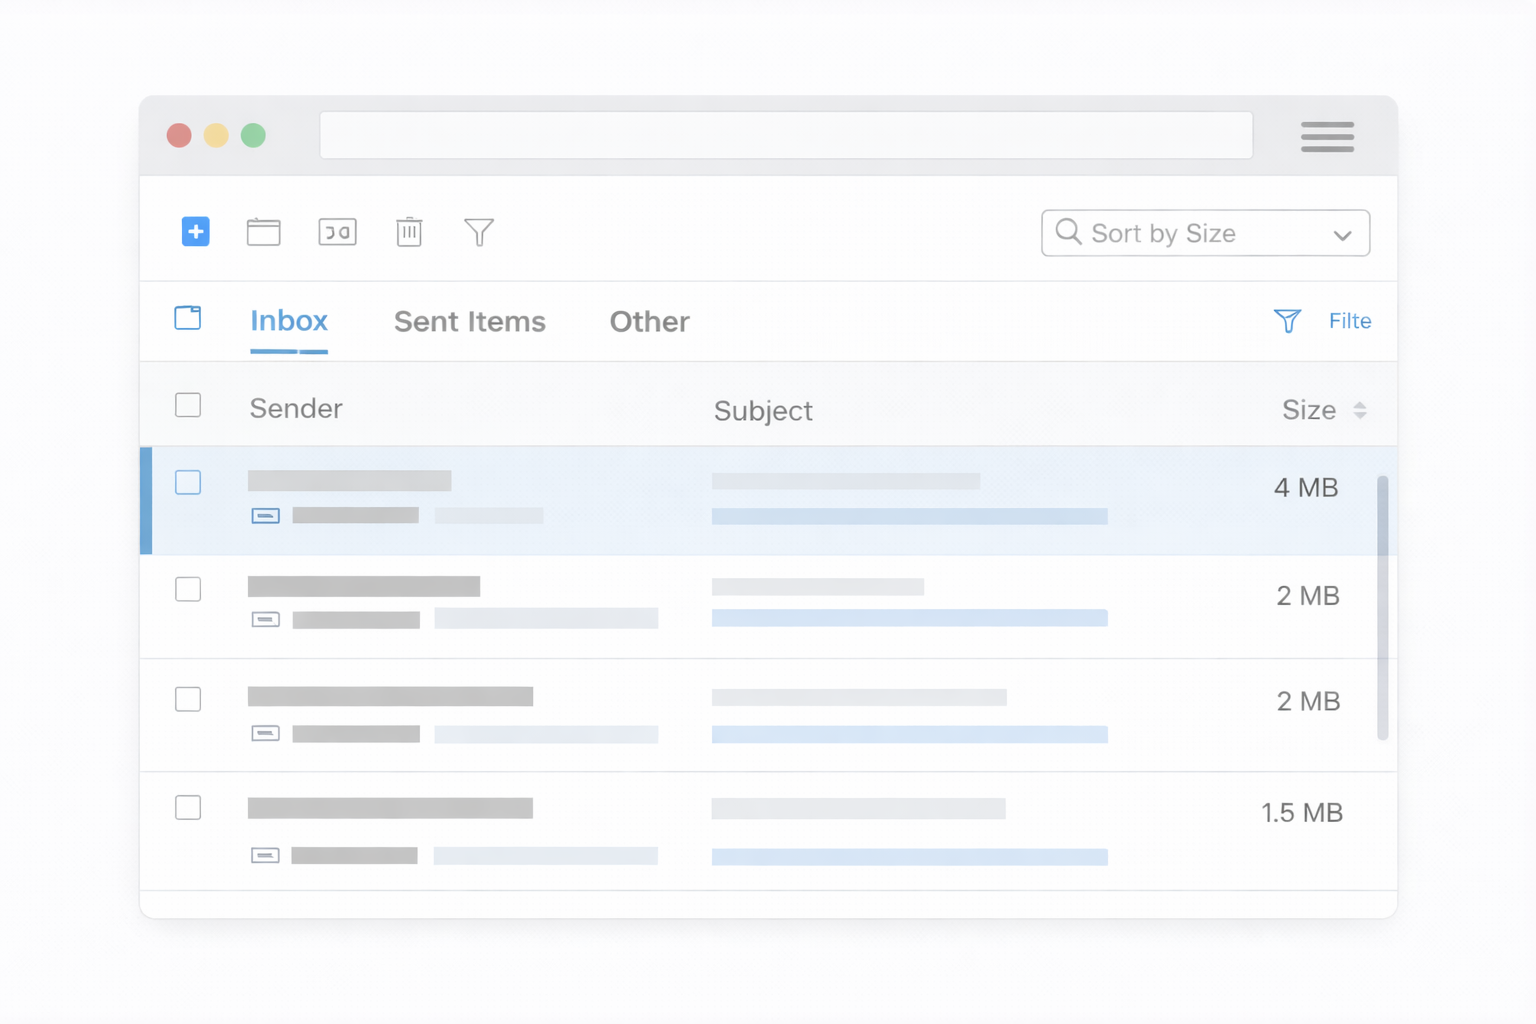Switch to the Sent Items tab
The image size is (1536, 1024).
469,321
